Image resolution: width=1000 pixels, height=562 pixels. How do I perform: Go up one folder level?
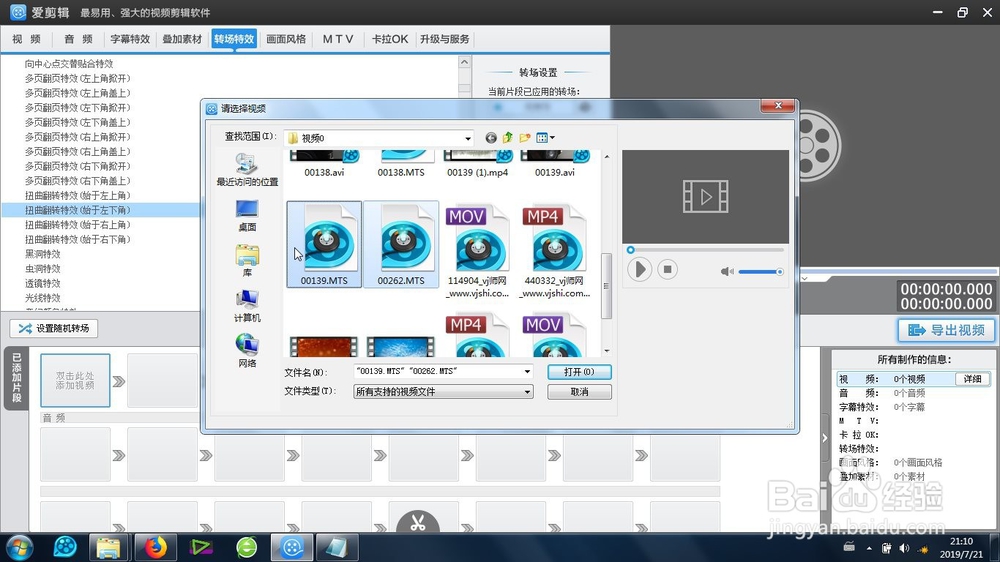coord(508,138)
